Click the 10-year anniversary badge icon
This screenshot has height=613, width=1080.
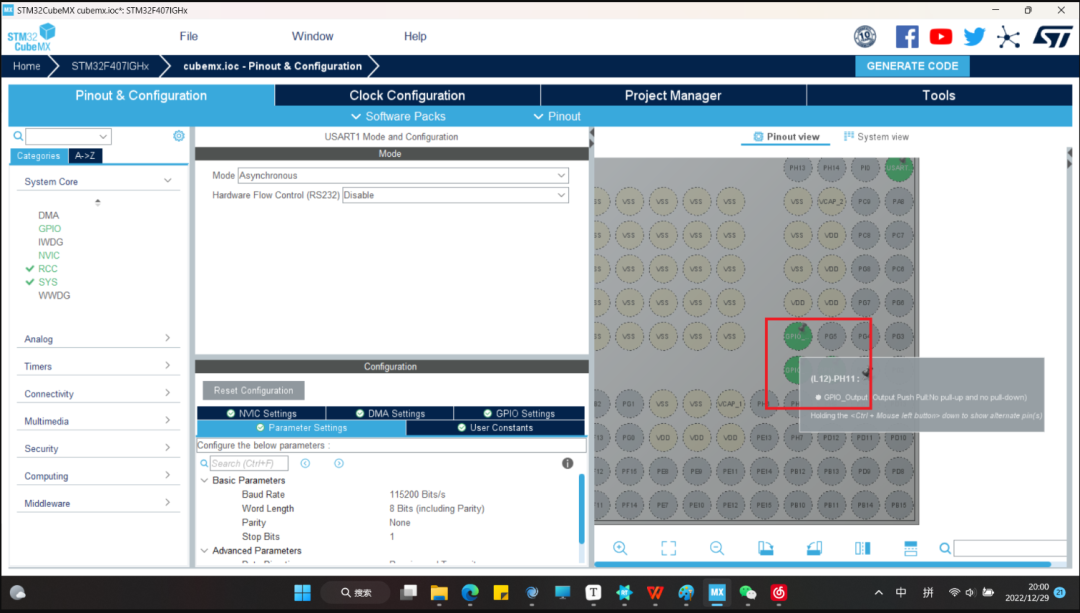click(x=865, y=37)
